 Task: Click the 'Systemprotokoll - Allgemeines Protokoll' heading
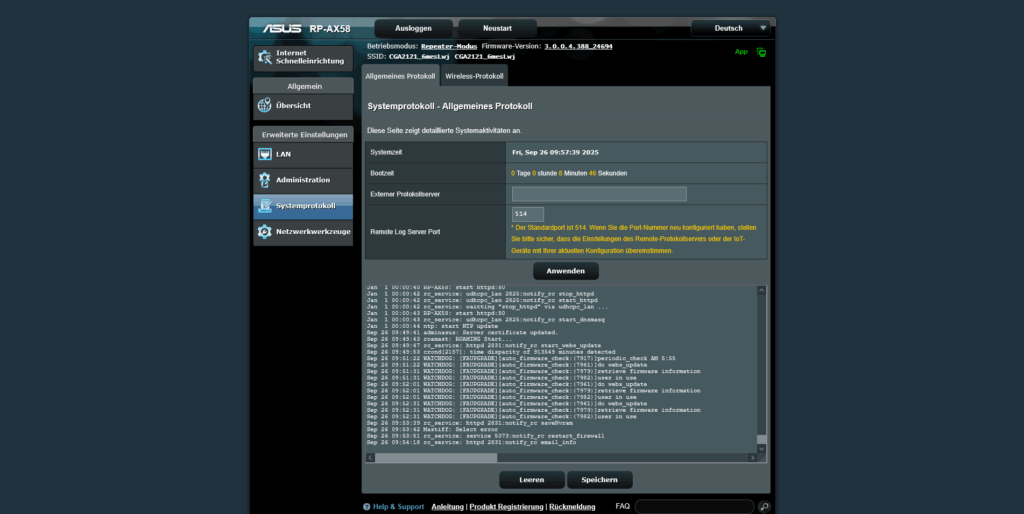[450, 106]
